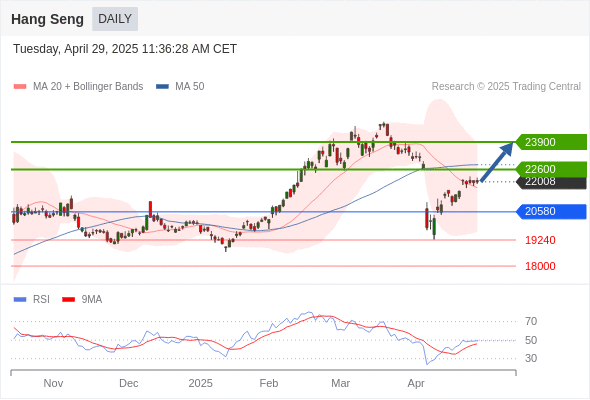Click the green 23900 resistance price tag
590x400 pixels.
point(551,142)
